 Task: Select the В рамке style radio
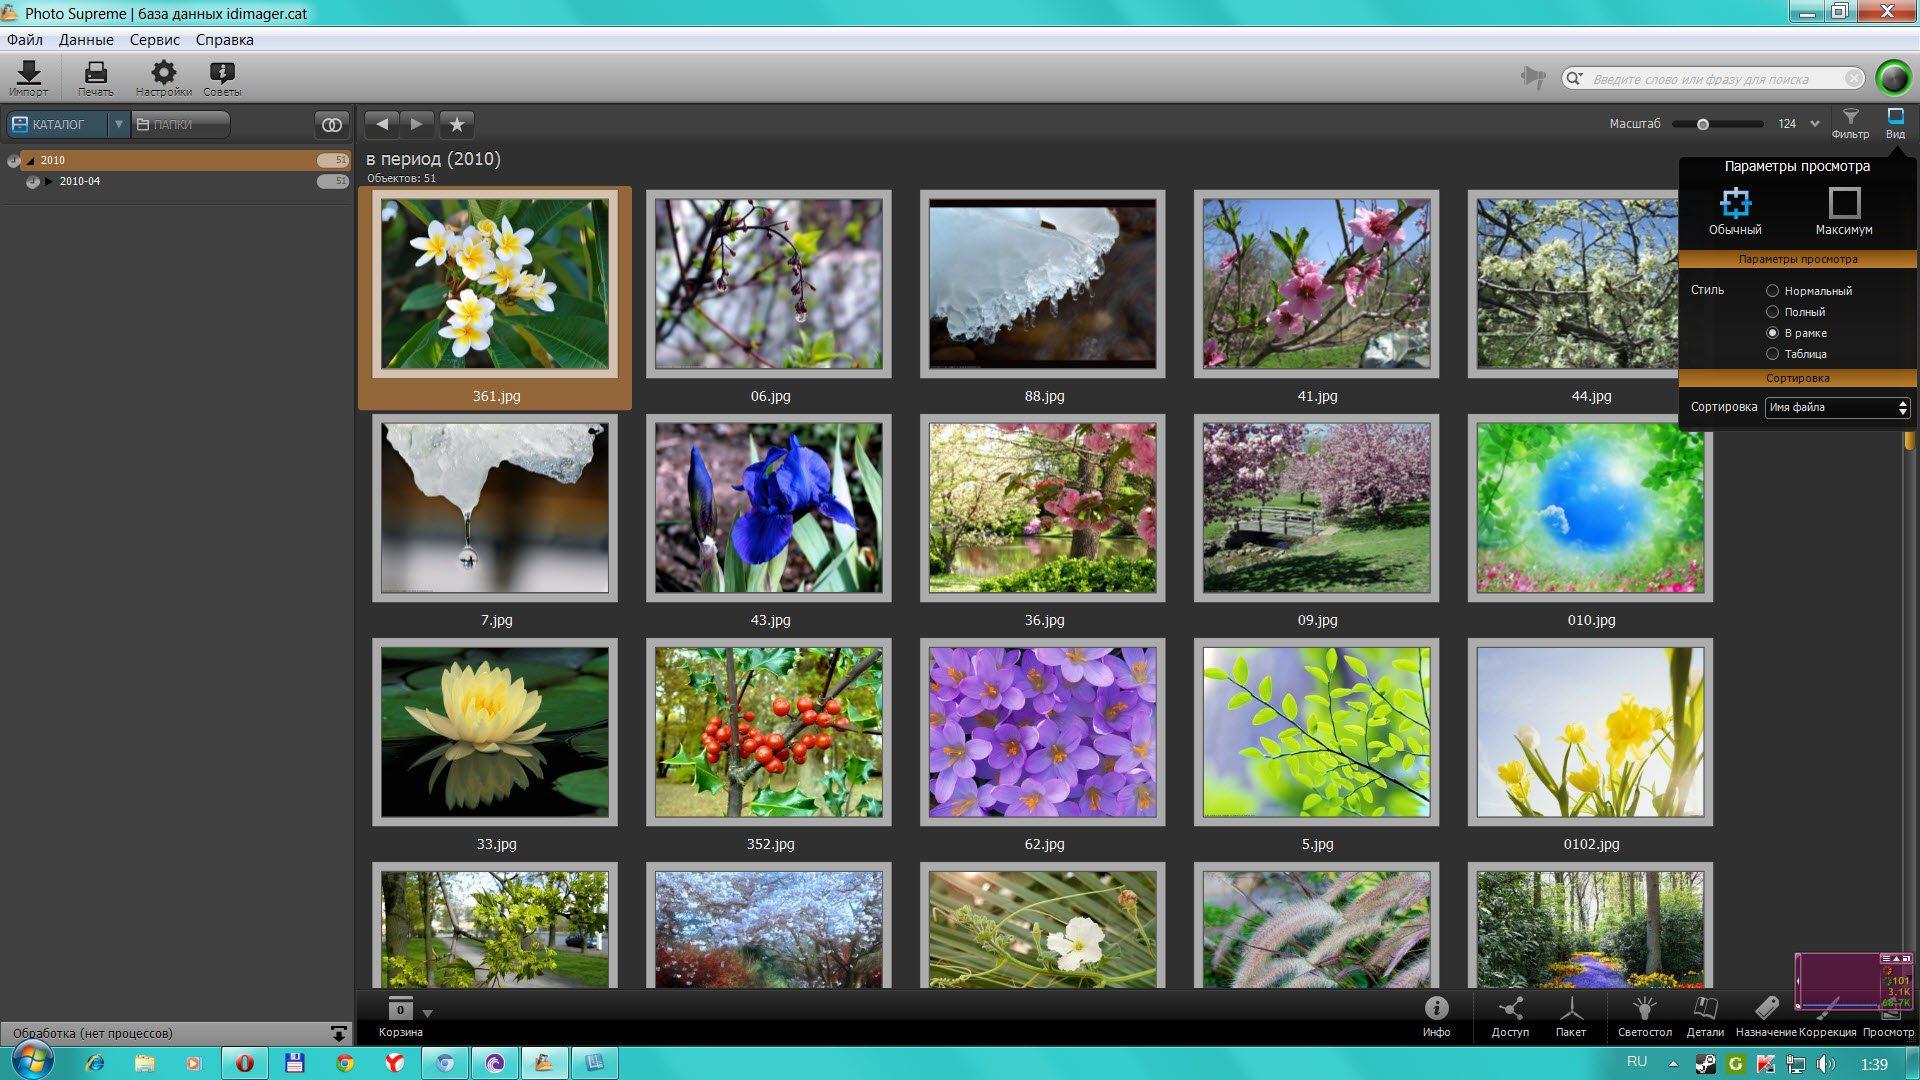(x=1772, y=333)
